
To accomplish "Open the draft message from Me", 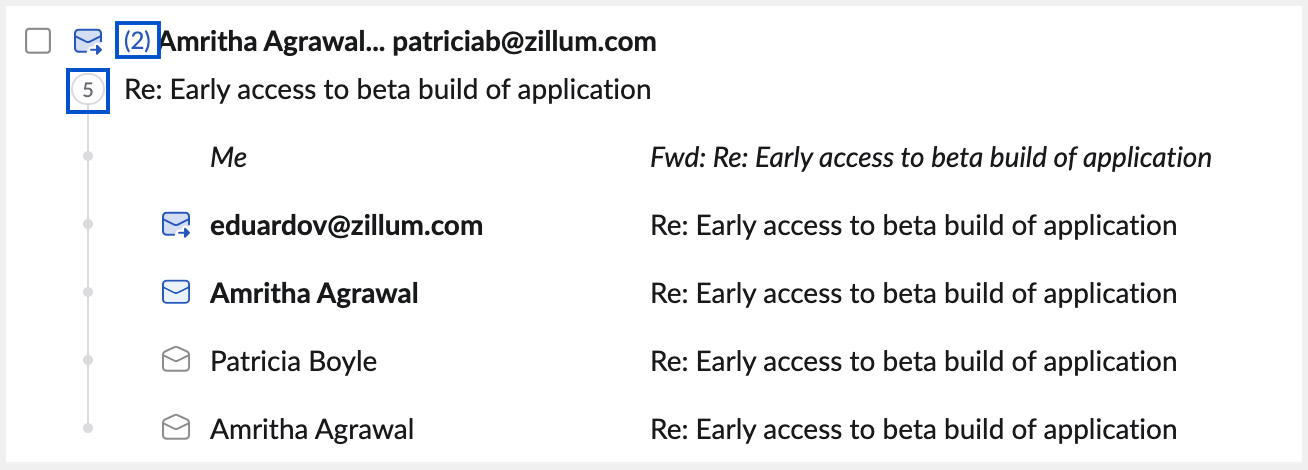I will coord(229,158).
